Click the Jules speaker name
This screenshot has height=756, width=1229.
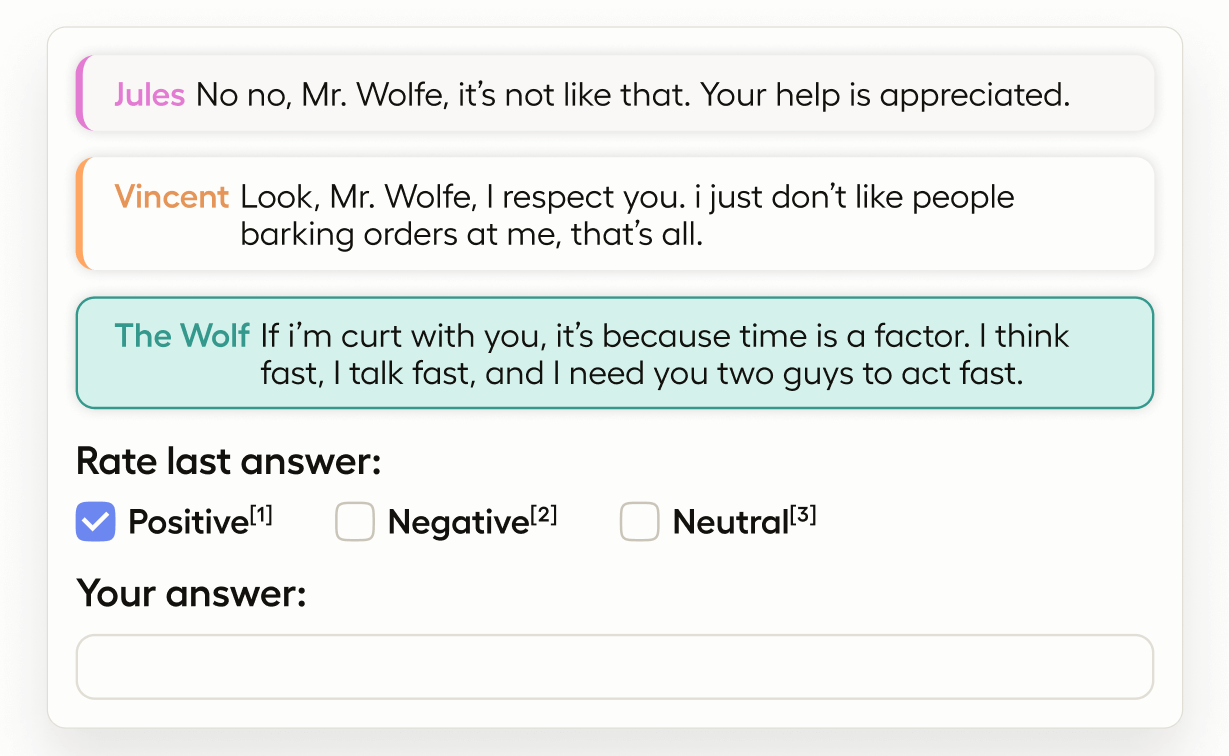coord(149,95)
